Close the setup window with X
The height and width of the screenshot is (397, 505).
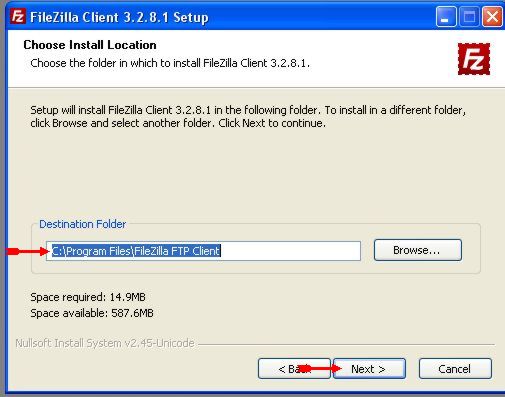point(492,16)
